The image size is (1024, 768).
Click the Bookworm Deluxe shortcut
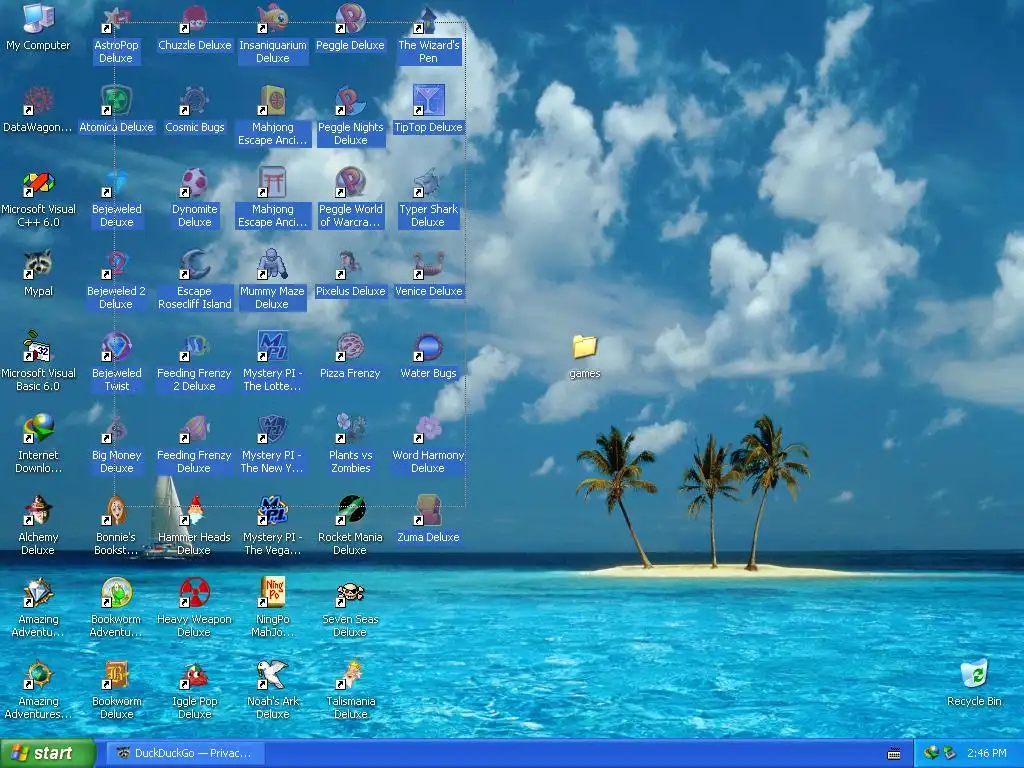click(116, 674)
